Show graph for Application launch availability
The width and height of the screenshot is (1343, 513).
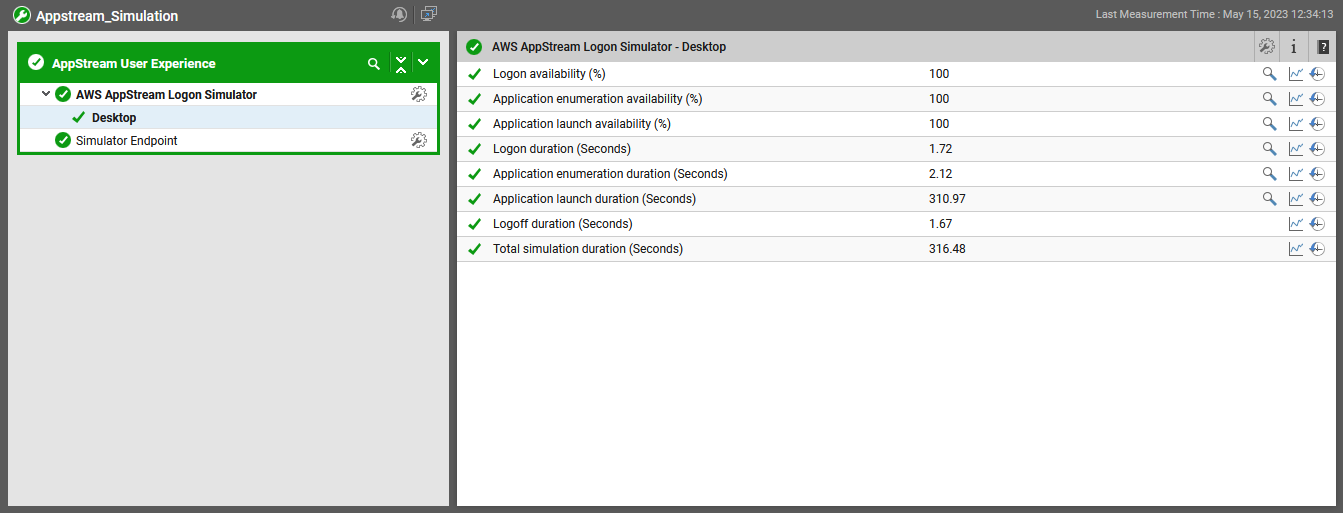point(1296,123)
